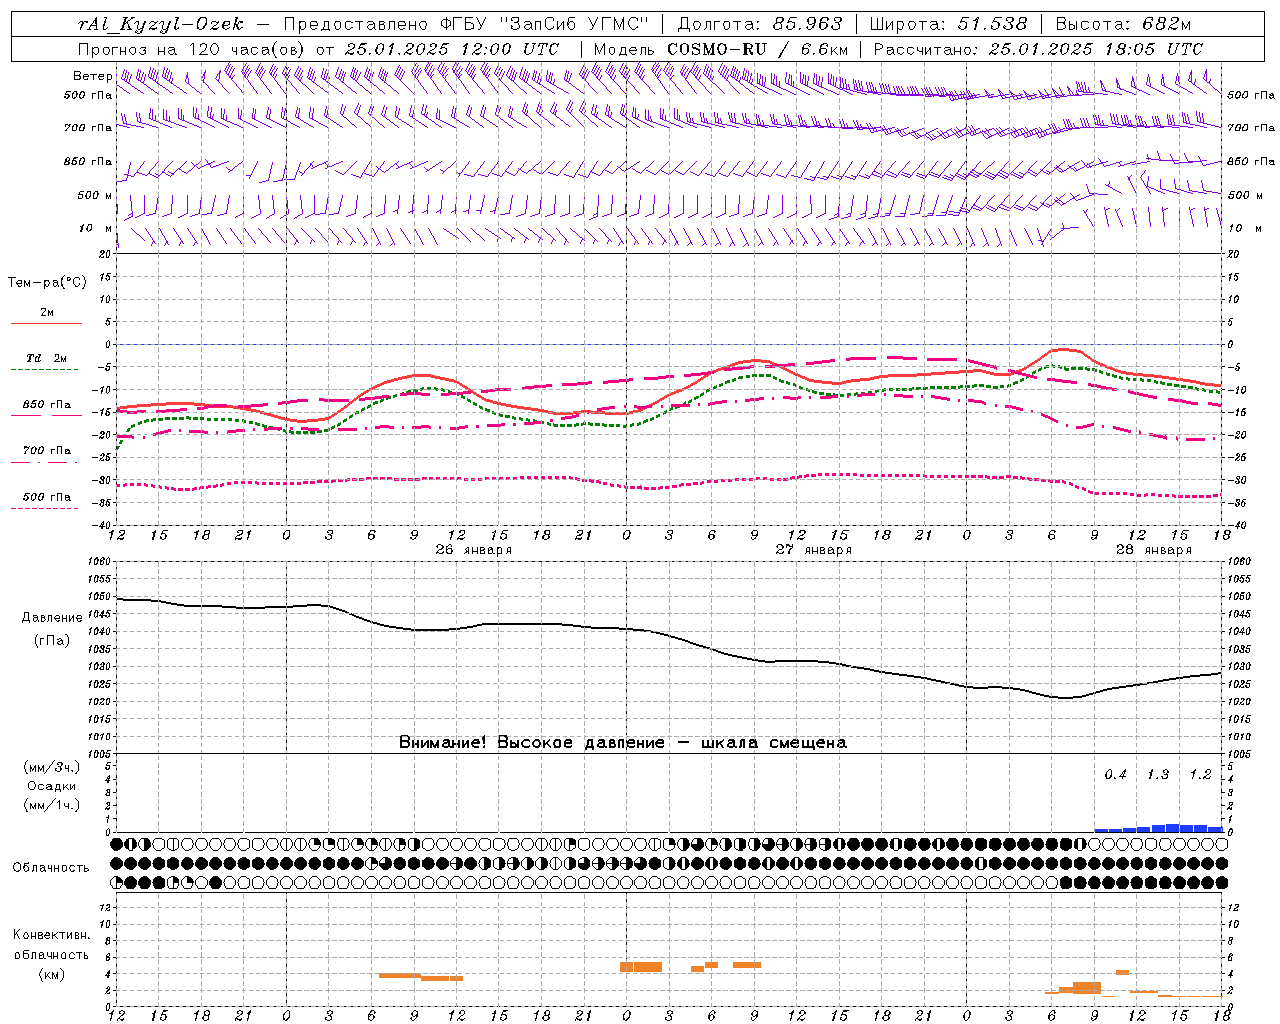Click the (мм/1ч.) precipitation unit label
1280x1024 pixels.
tap(52, 806)
